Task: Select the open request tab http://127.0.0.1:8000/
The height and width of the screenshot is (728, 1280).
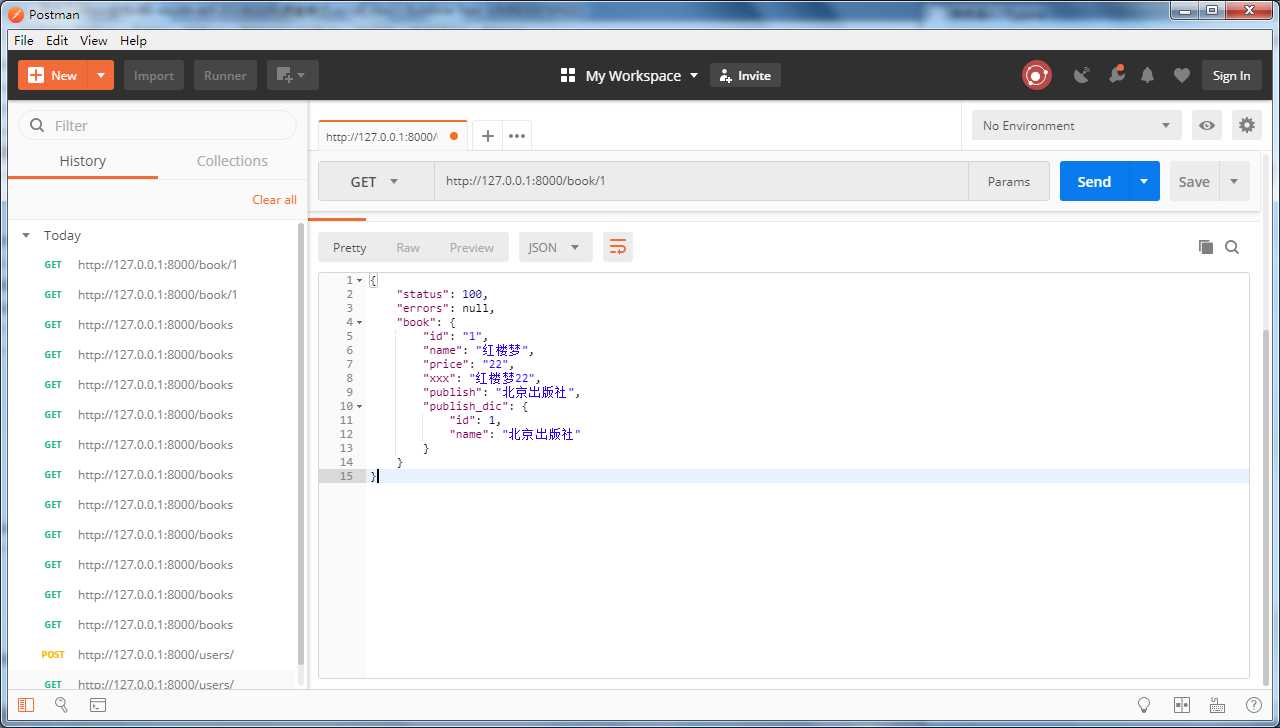Action: [x=391, y=136]
